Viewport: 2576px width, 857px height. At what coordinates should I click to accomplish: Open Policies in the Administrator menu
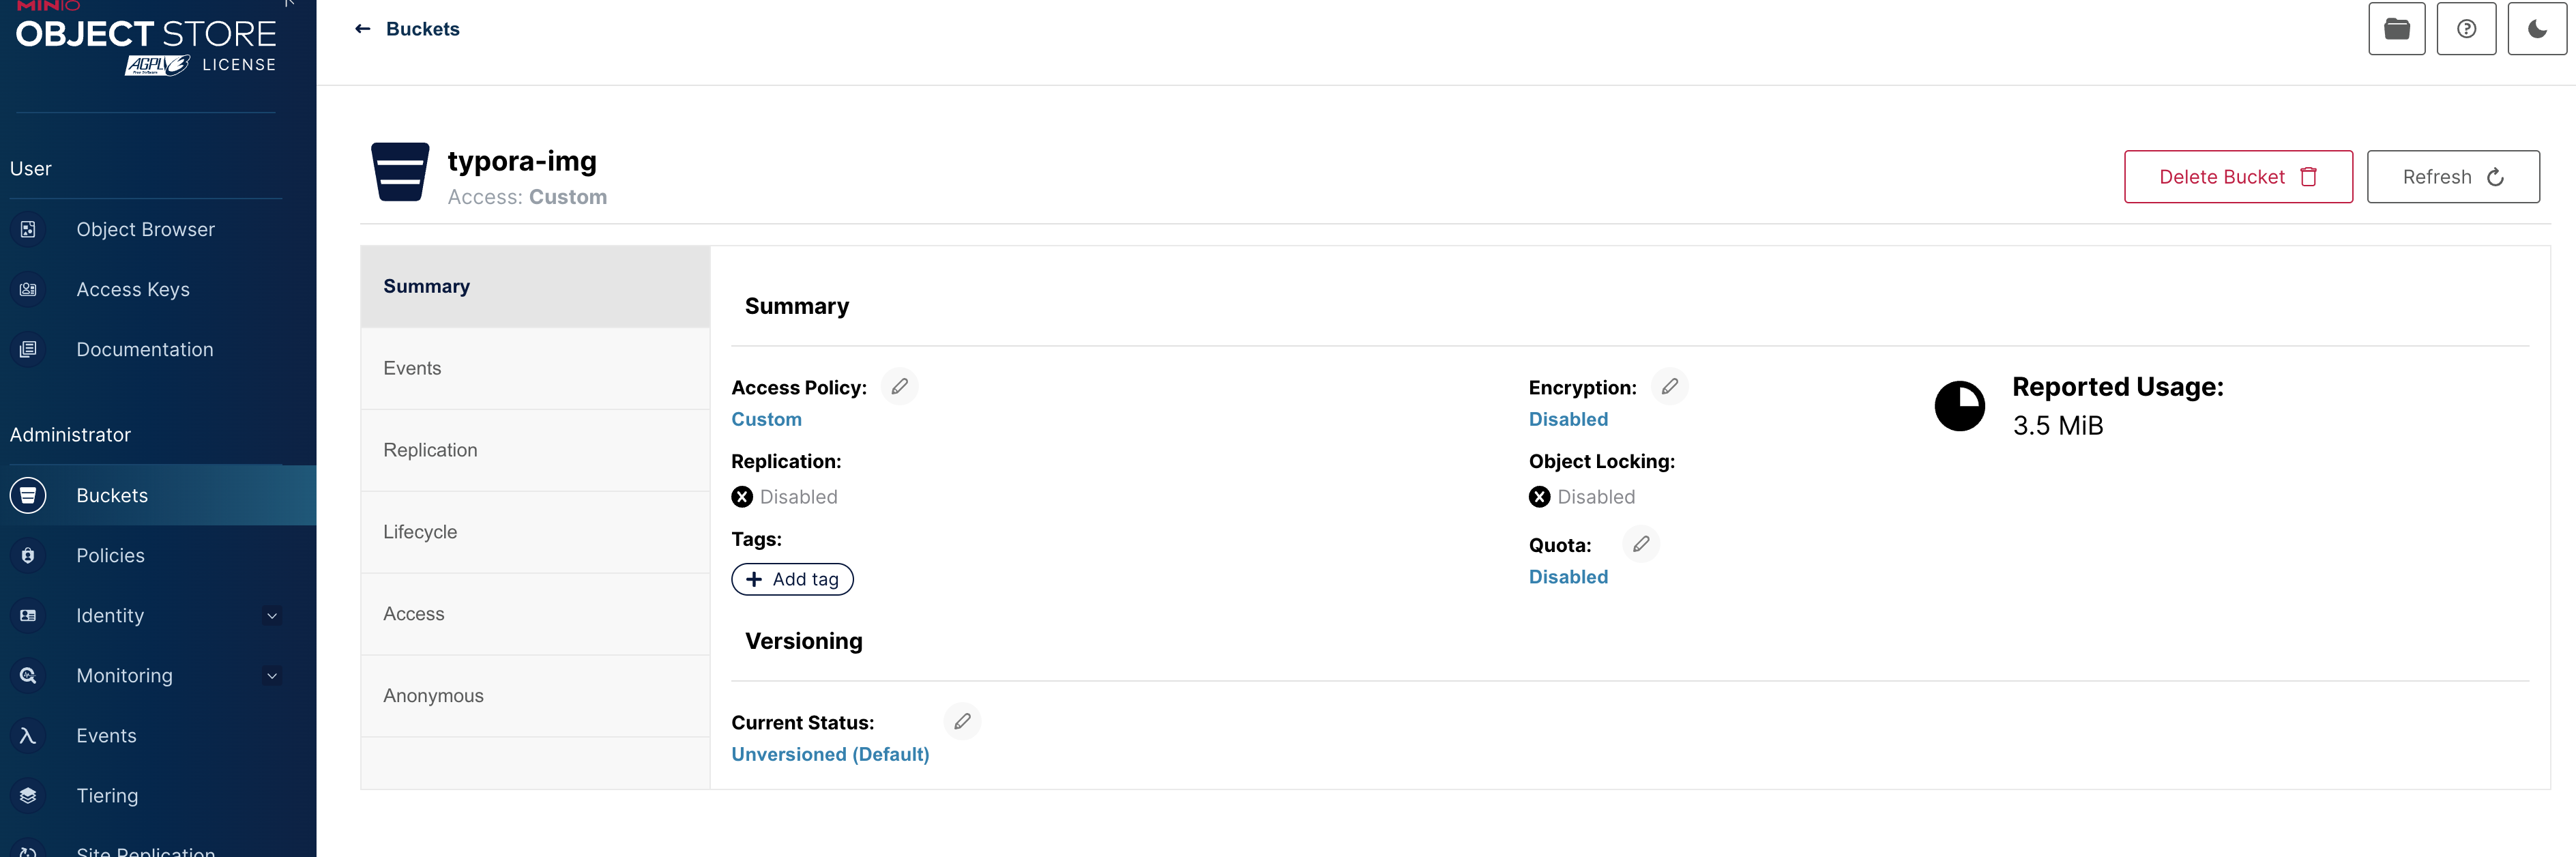point(110,555)
